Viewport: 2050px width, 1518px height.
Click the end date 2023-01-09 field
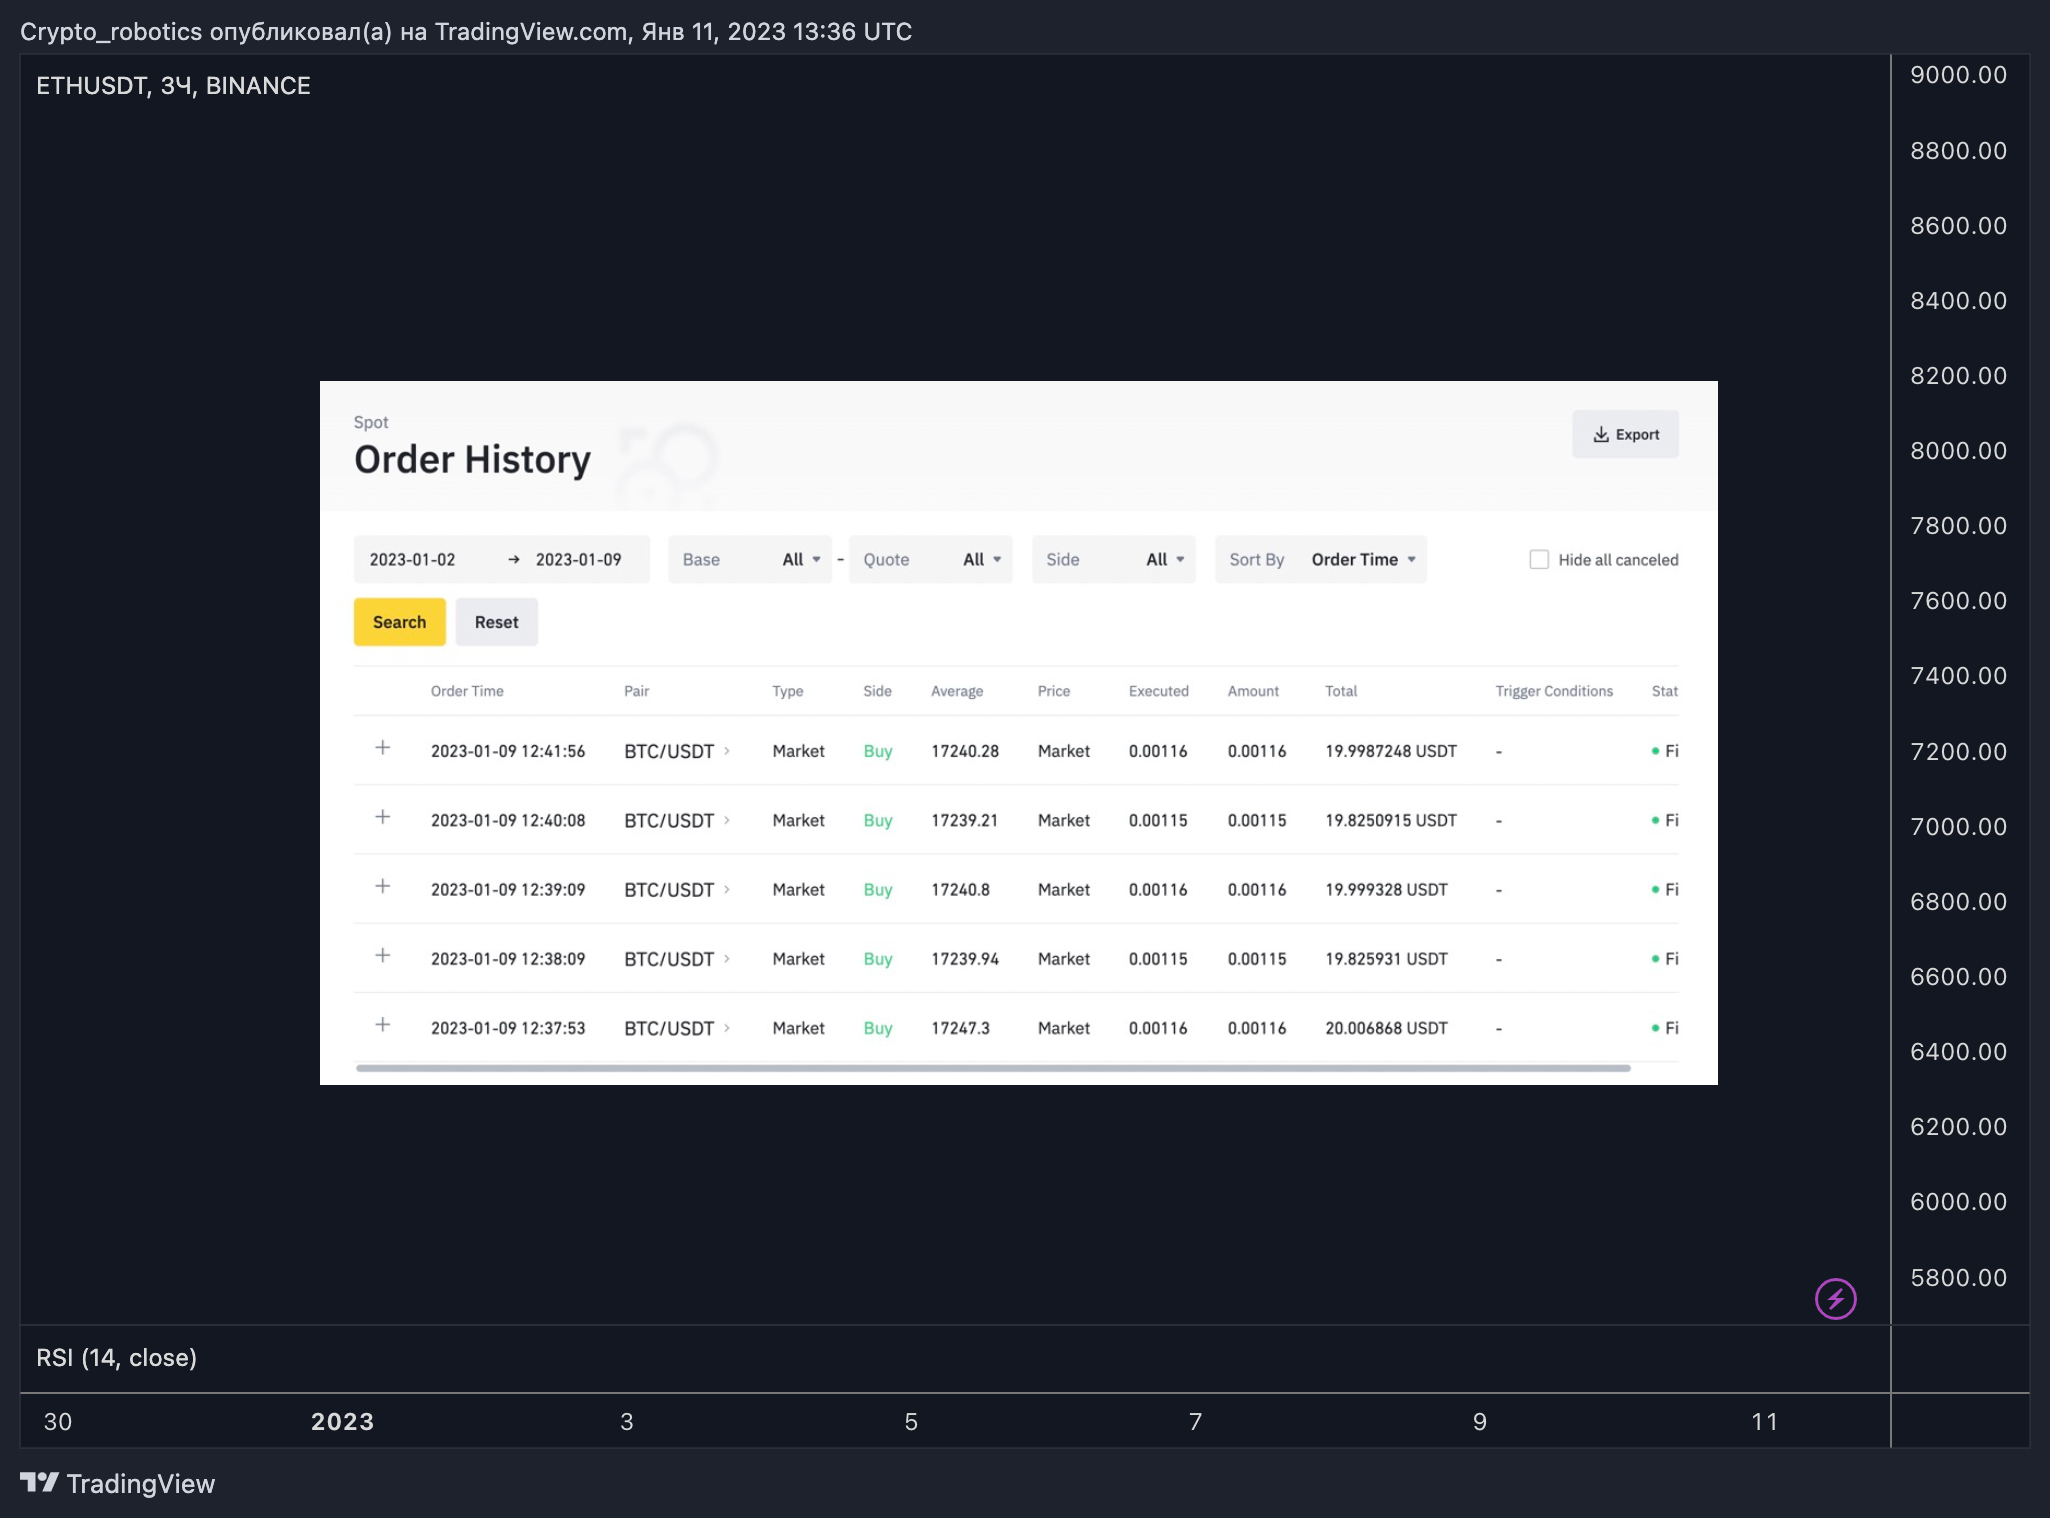[578, 559]
